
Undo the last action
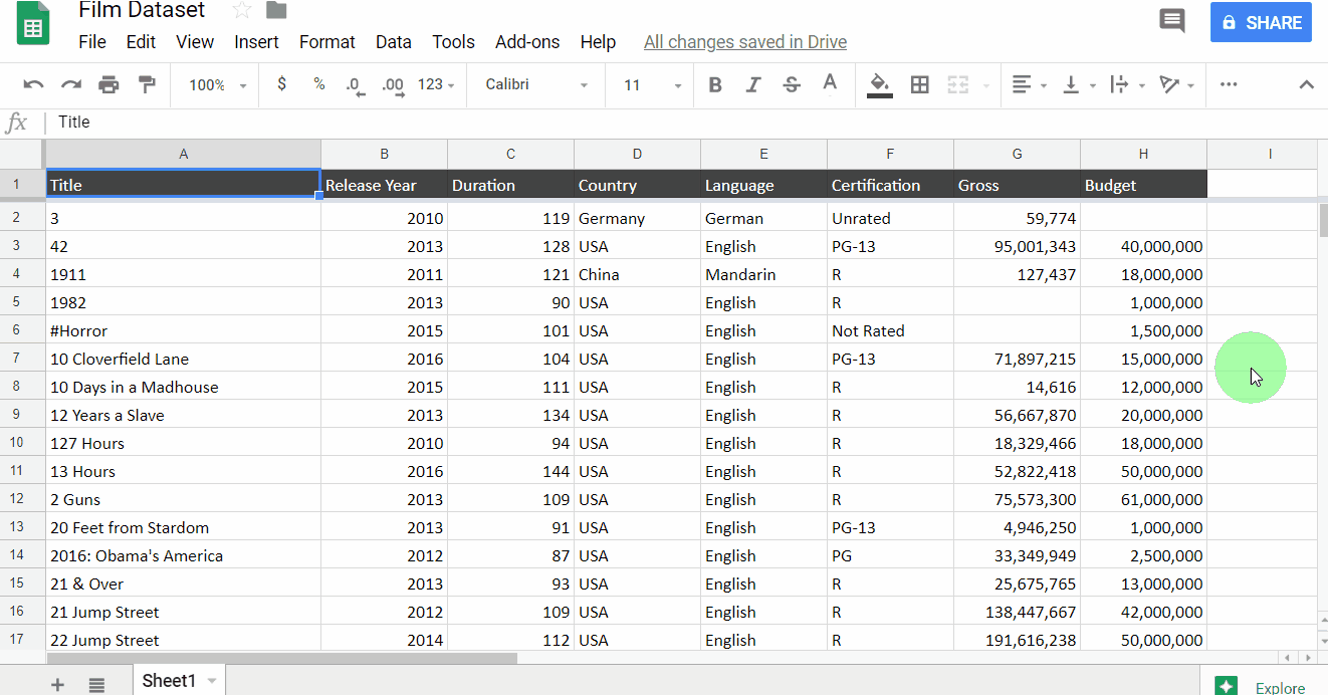34,85
